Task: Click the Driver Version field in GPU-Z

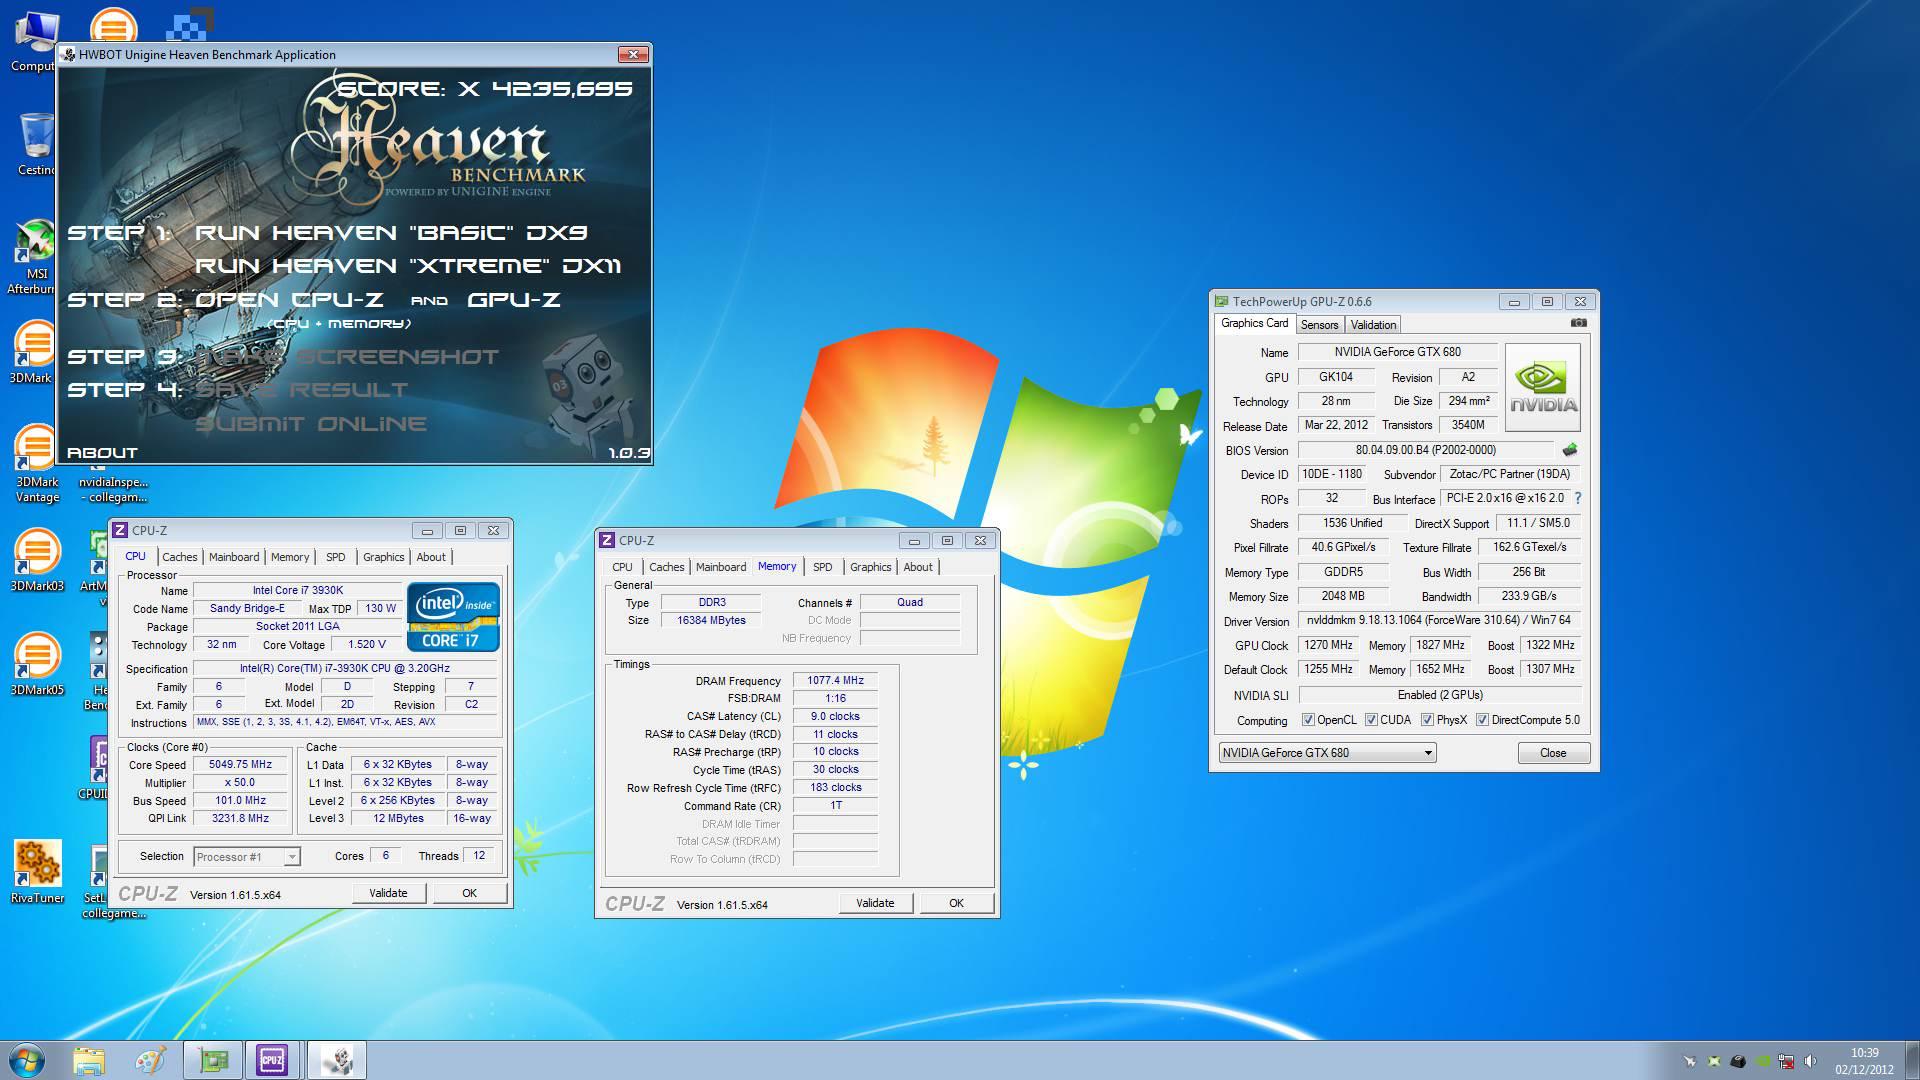Action: tap(1439, 620)
